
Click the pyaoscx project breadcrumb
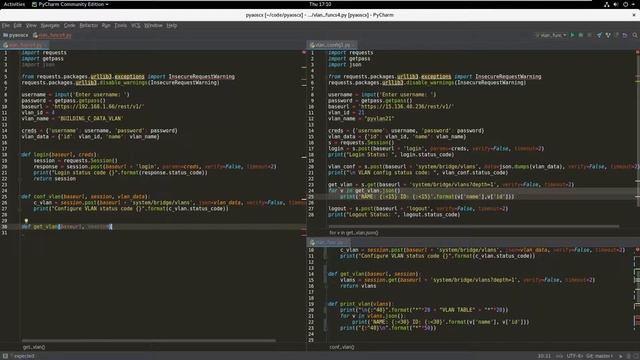16,36
